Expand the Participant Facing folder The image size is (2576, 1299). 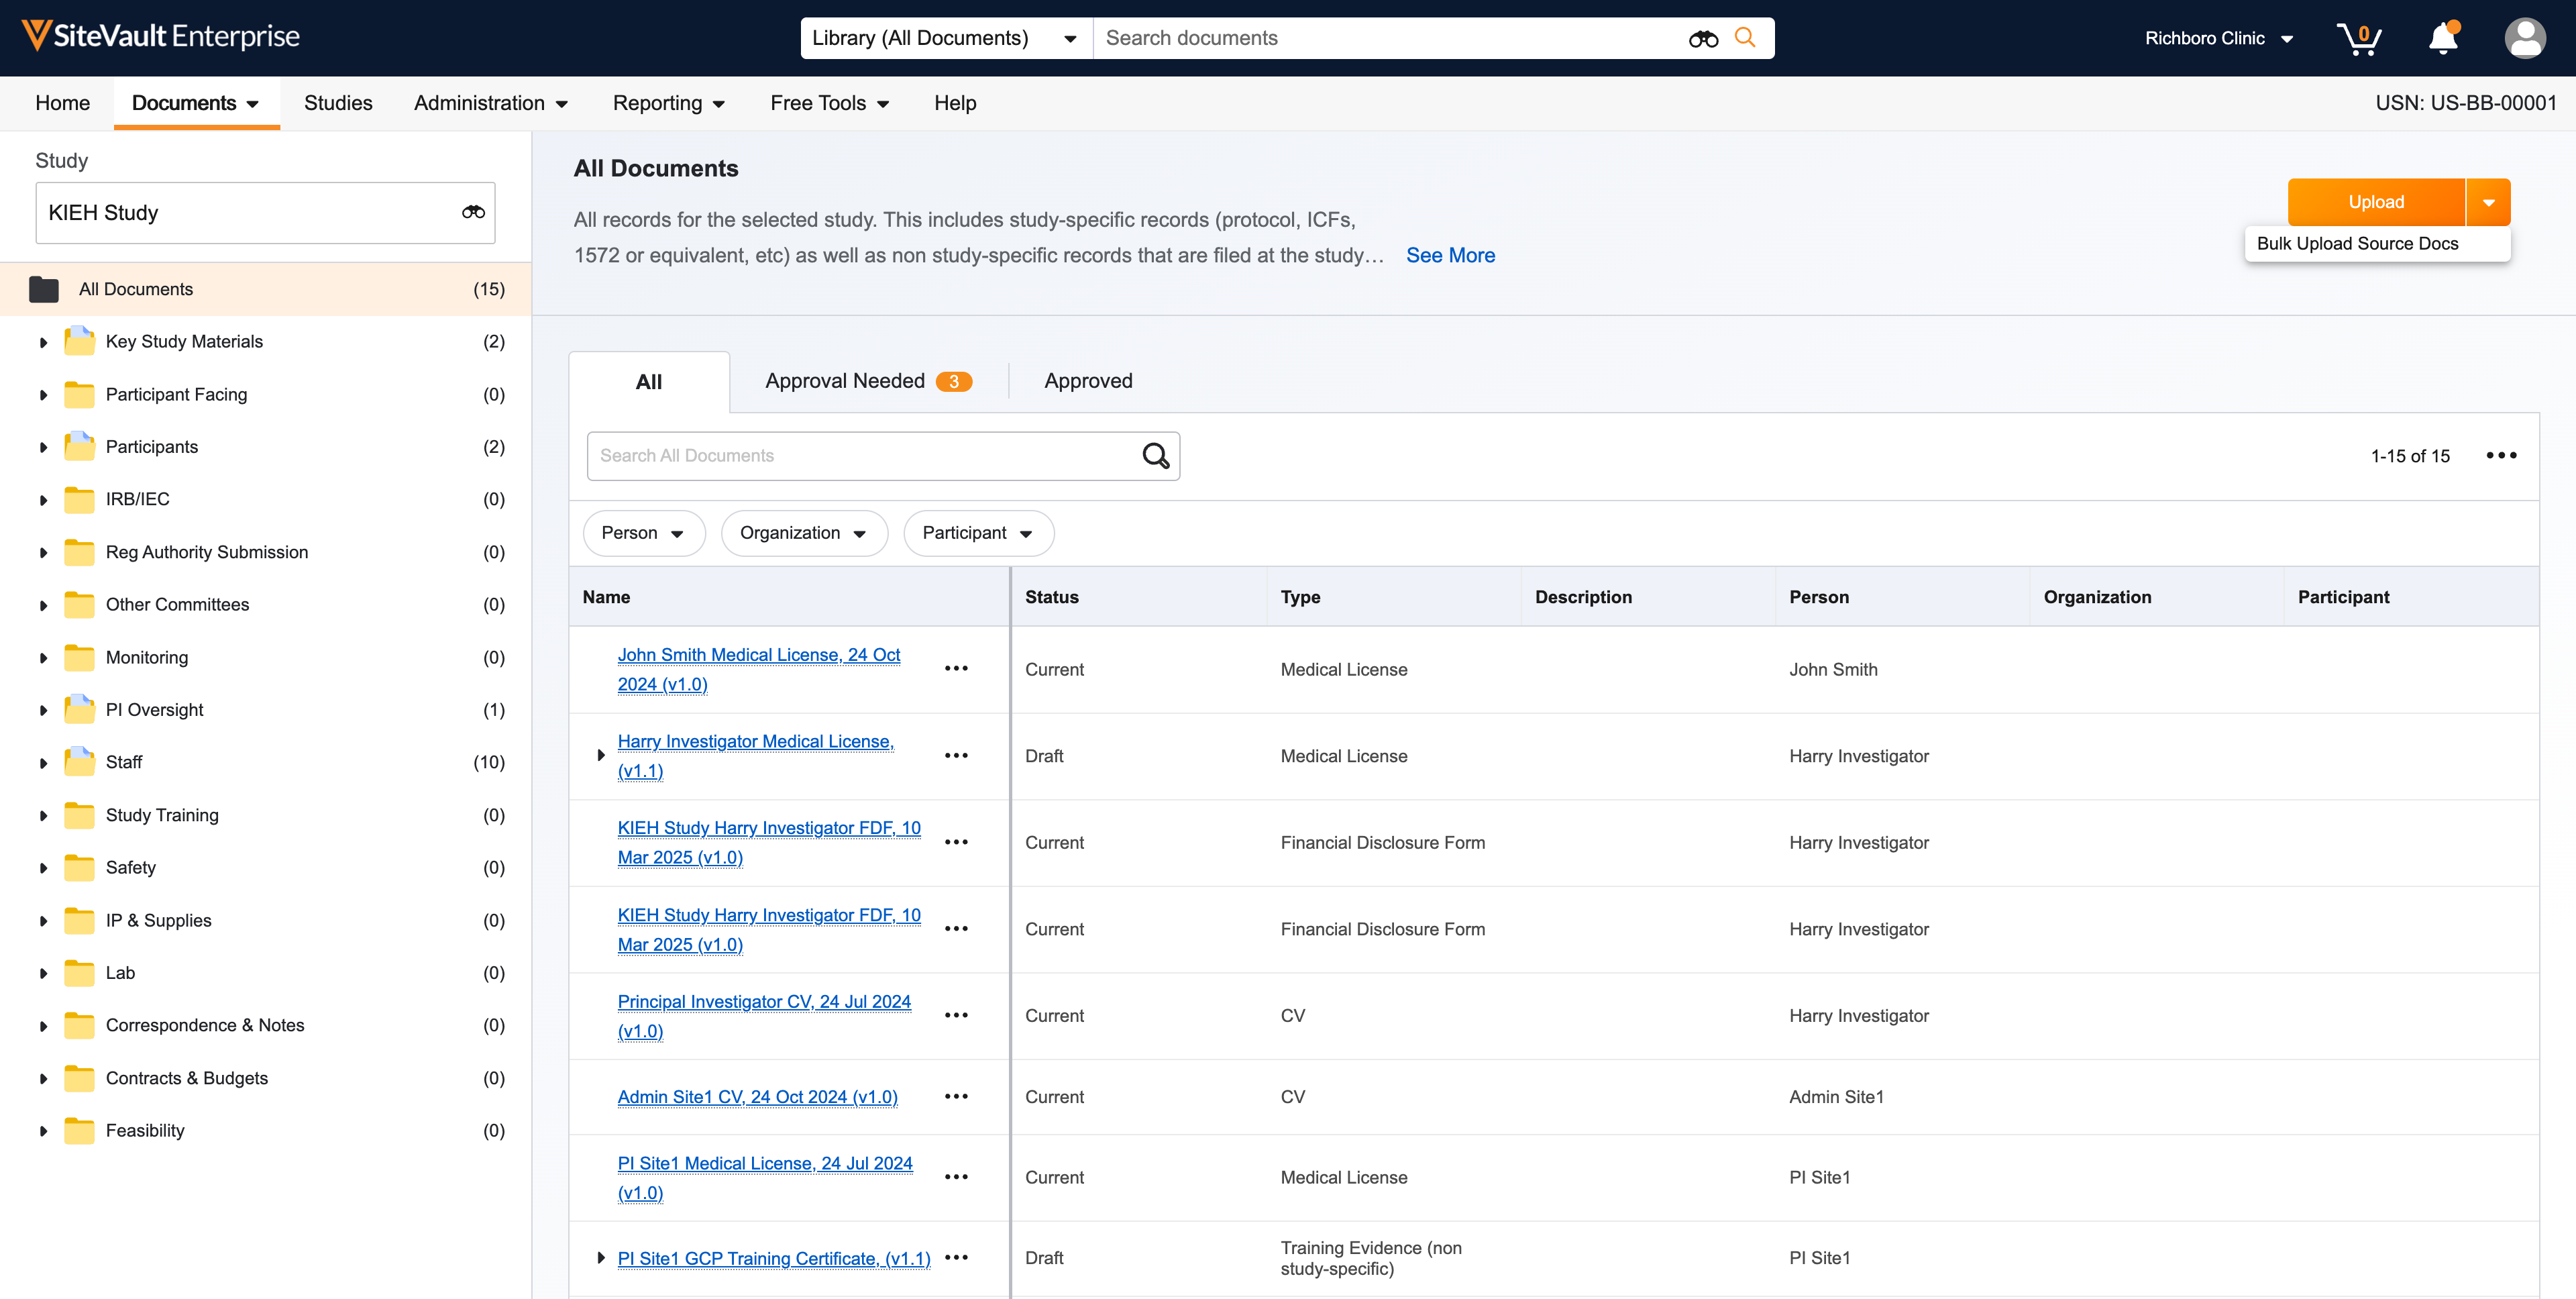pos(43,395)
